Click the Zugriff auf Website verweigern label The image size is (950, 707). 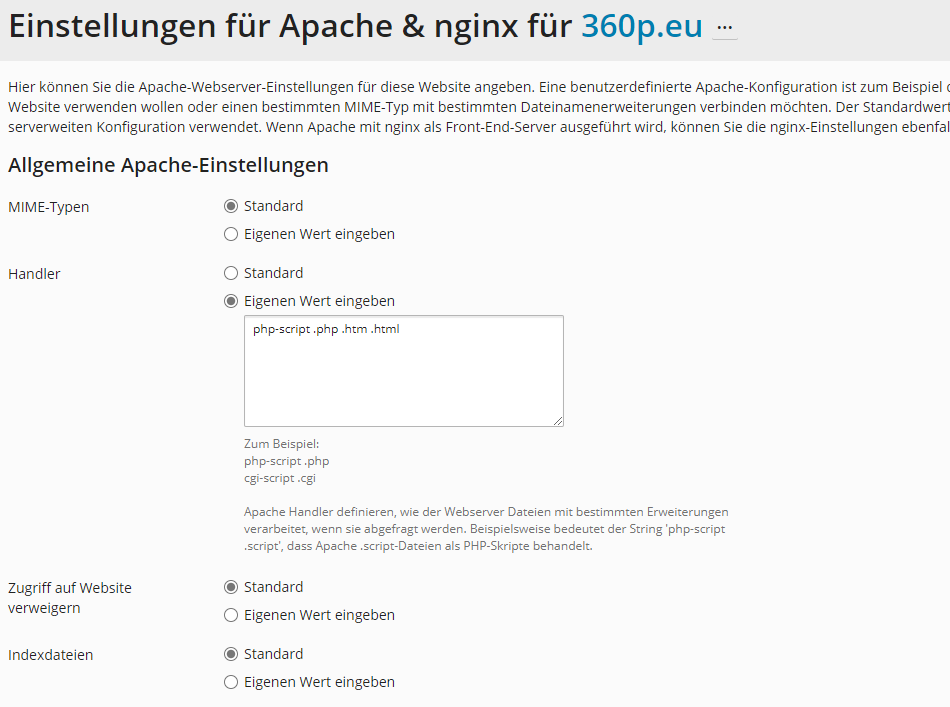(x=69, y=597)
